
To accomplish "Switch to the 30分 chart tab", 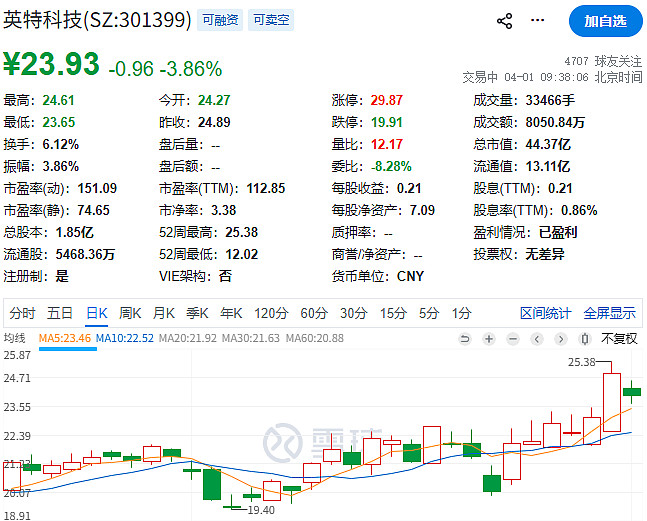I will coord(354,313).
